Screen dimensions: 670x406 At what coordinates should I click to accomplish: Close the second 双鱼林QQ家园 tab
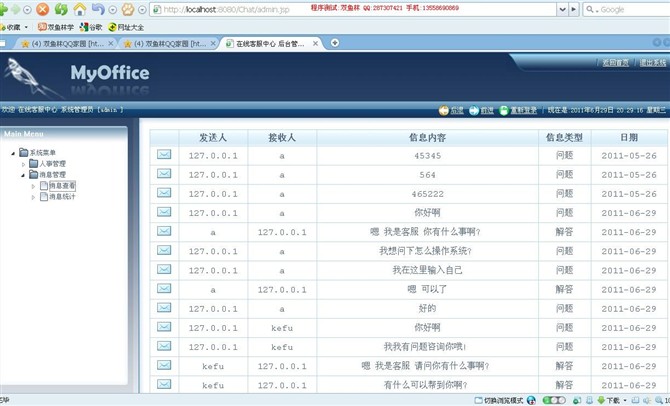213,44
